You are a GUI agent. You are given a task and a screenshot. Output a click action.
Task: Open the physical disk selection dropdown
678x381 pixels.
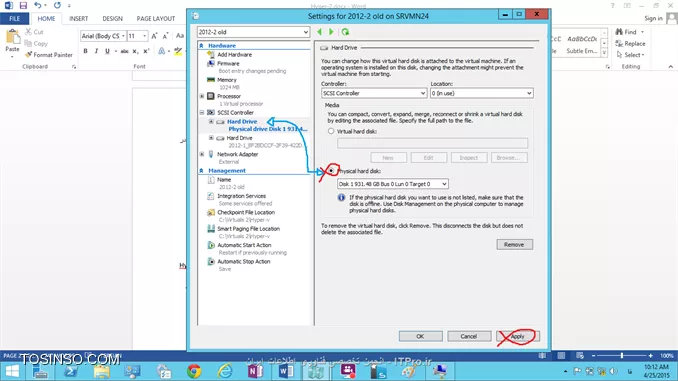(x=393, y=184)
